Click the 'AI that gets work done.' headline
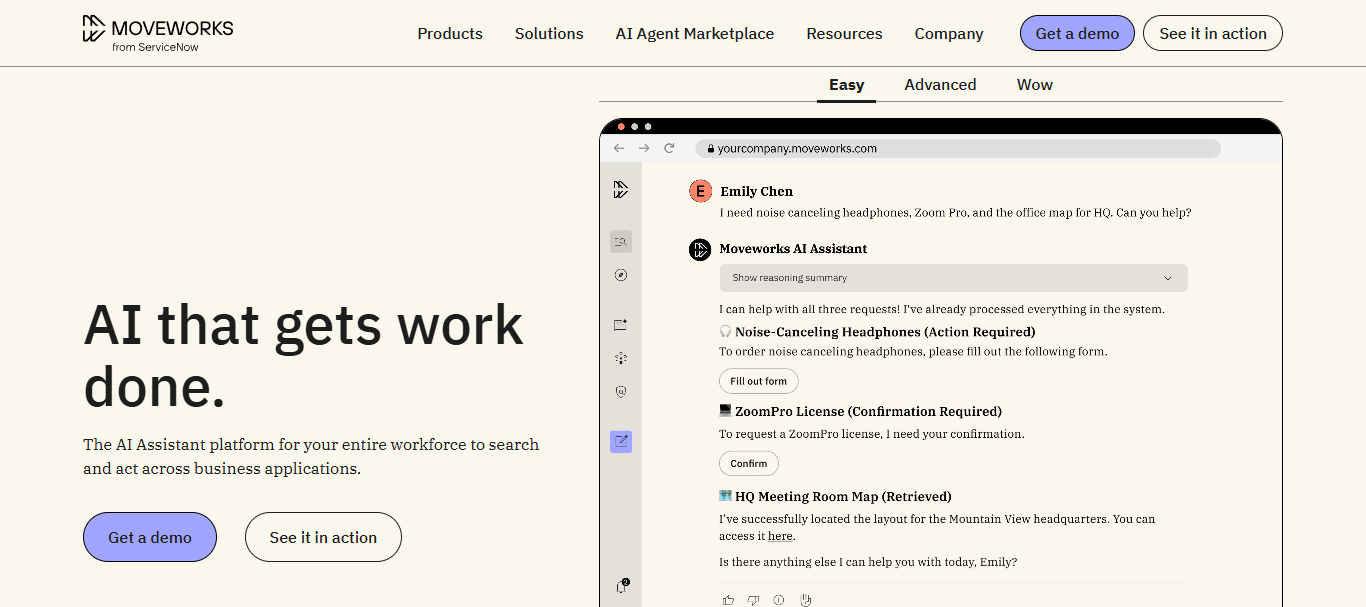This screenshot has height=607, width=1366. (x=303, y=355)
